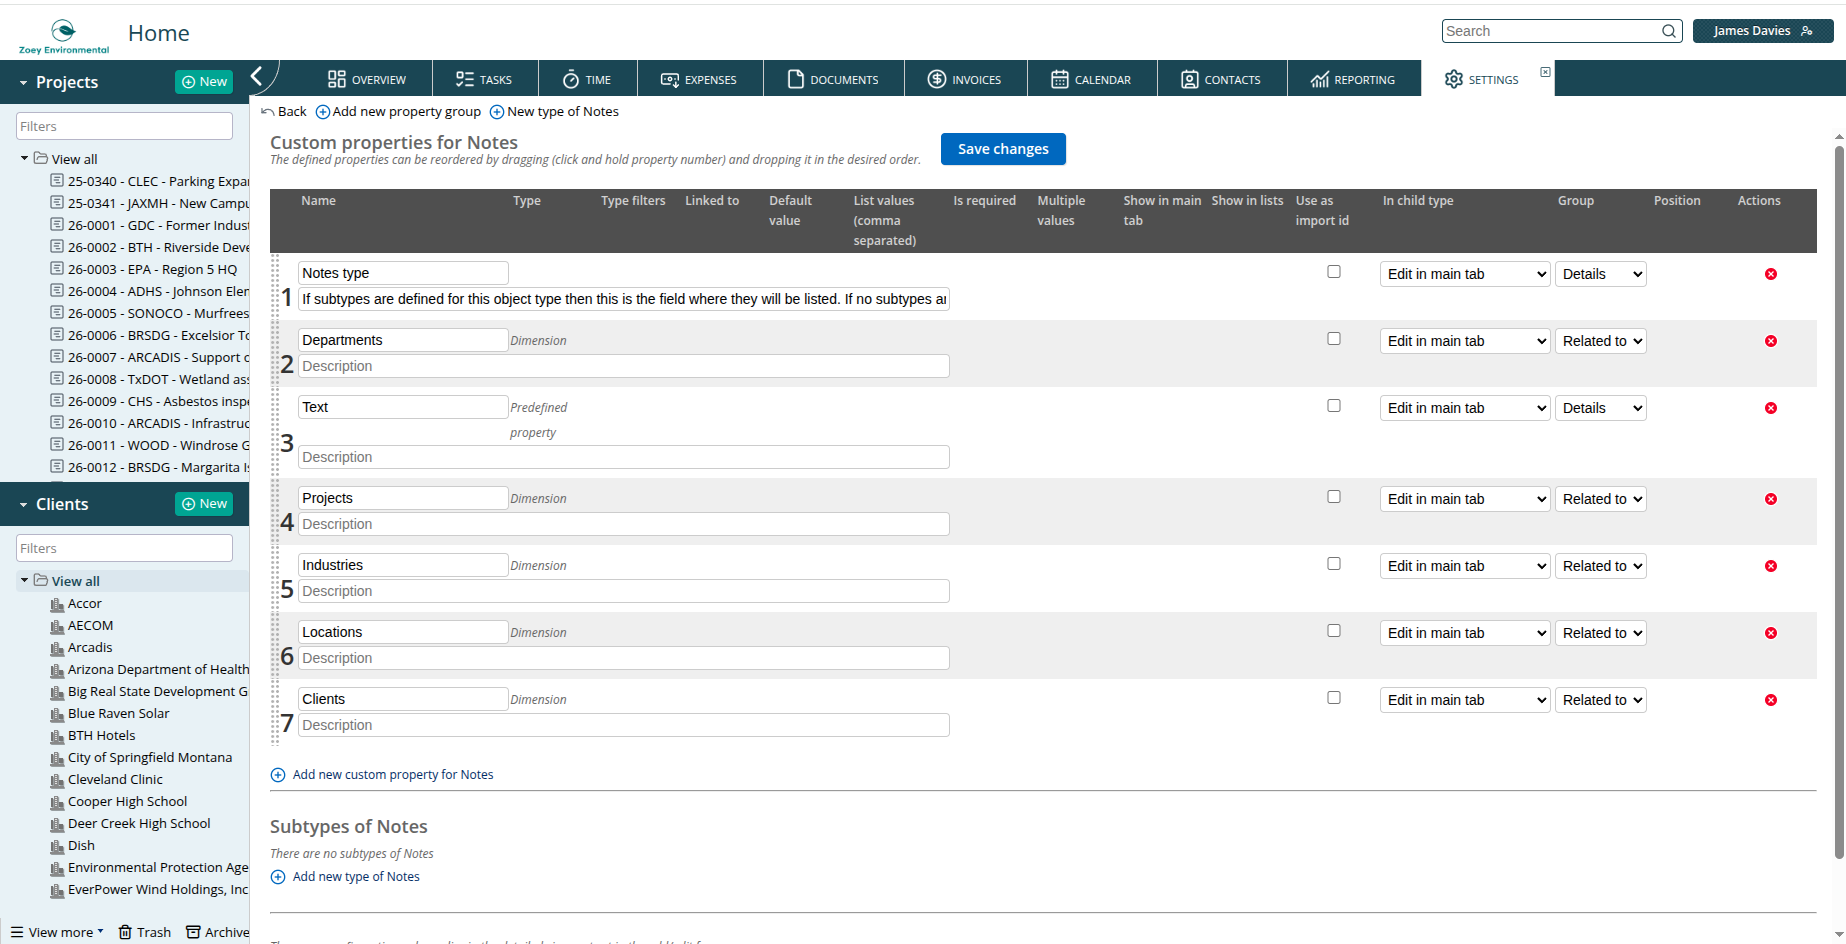Click Description field for Industries property
The image size is (1846, 944).
coord(624,591)
